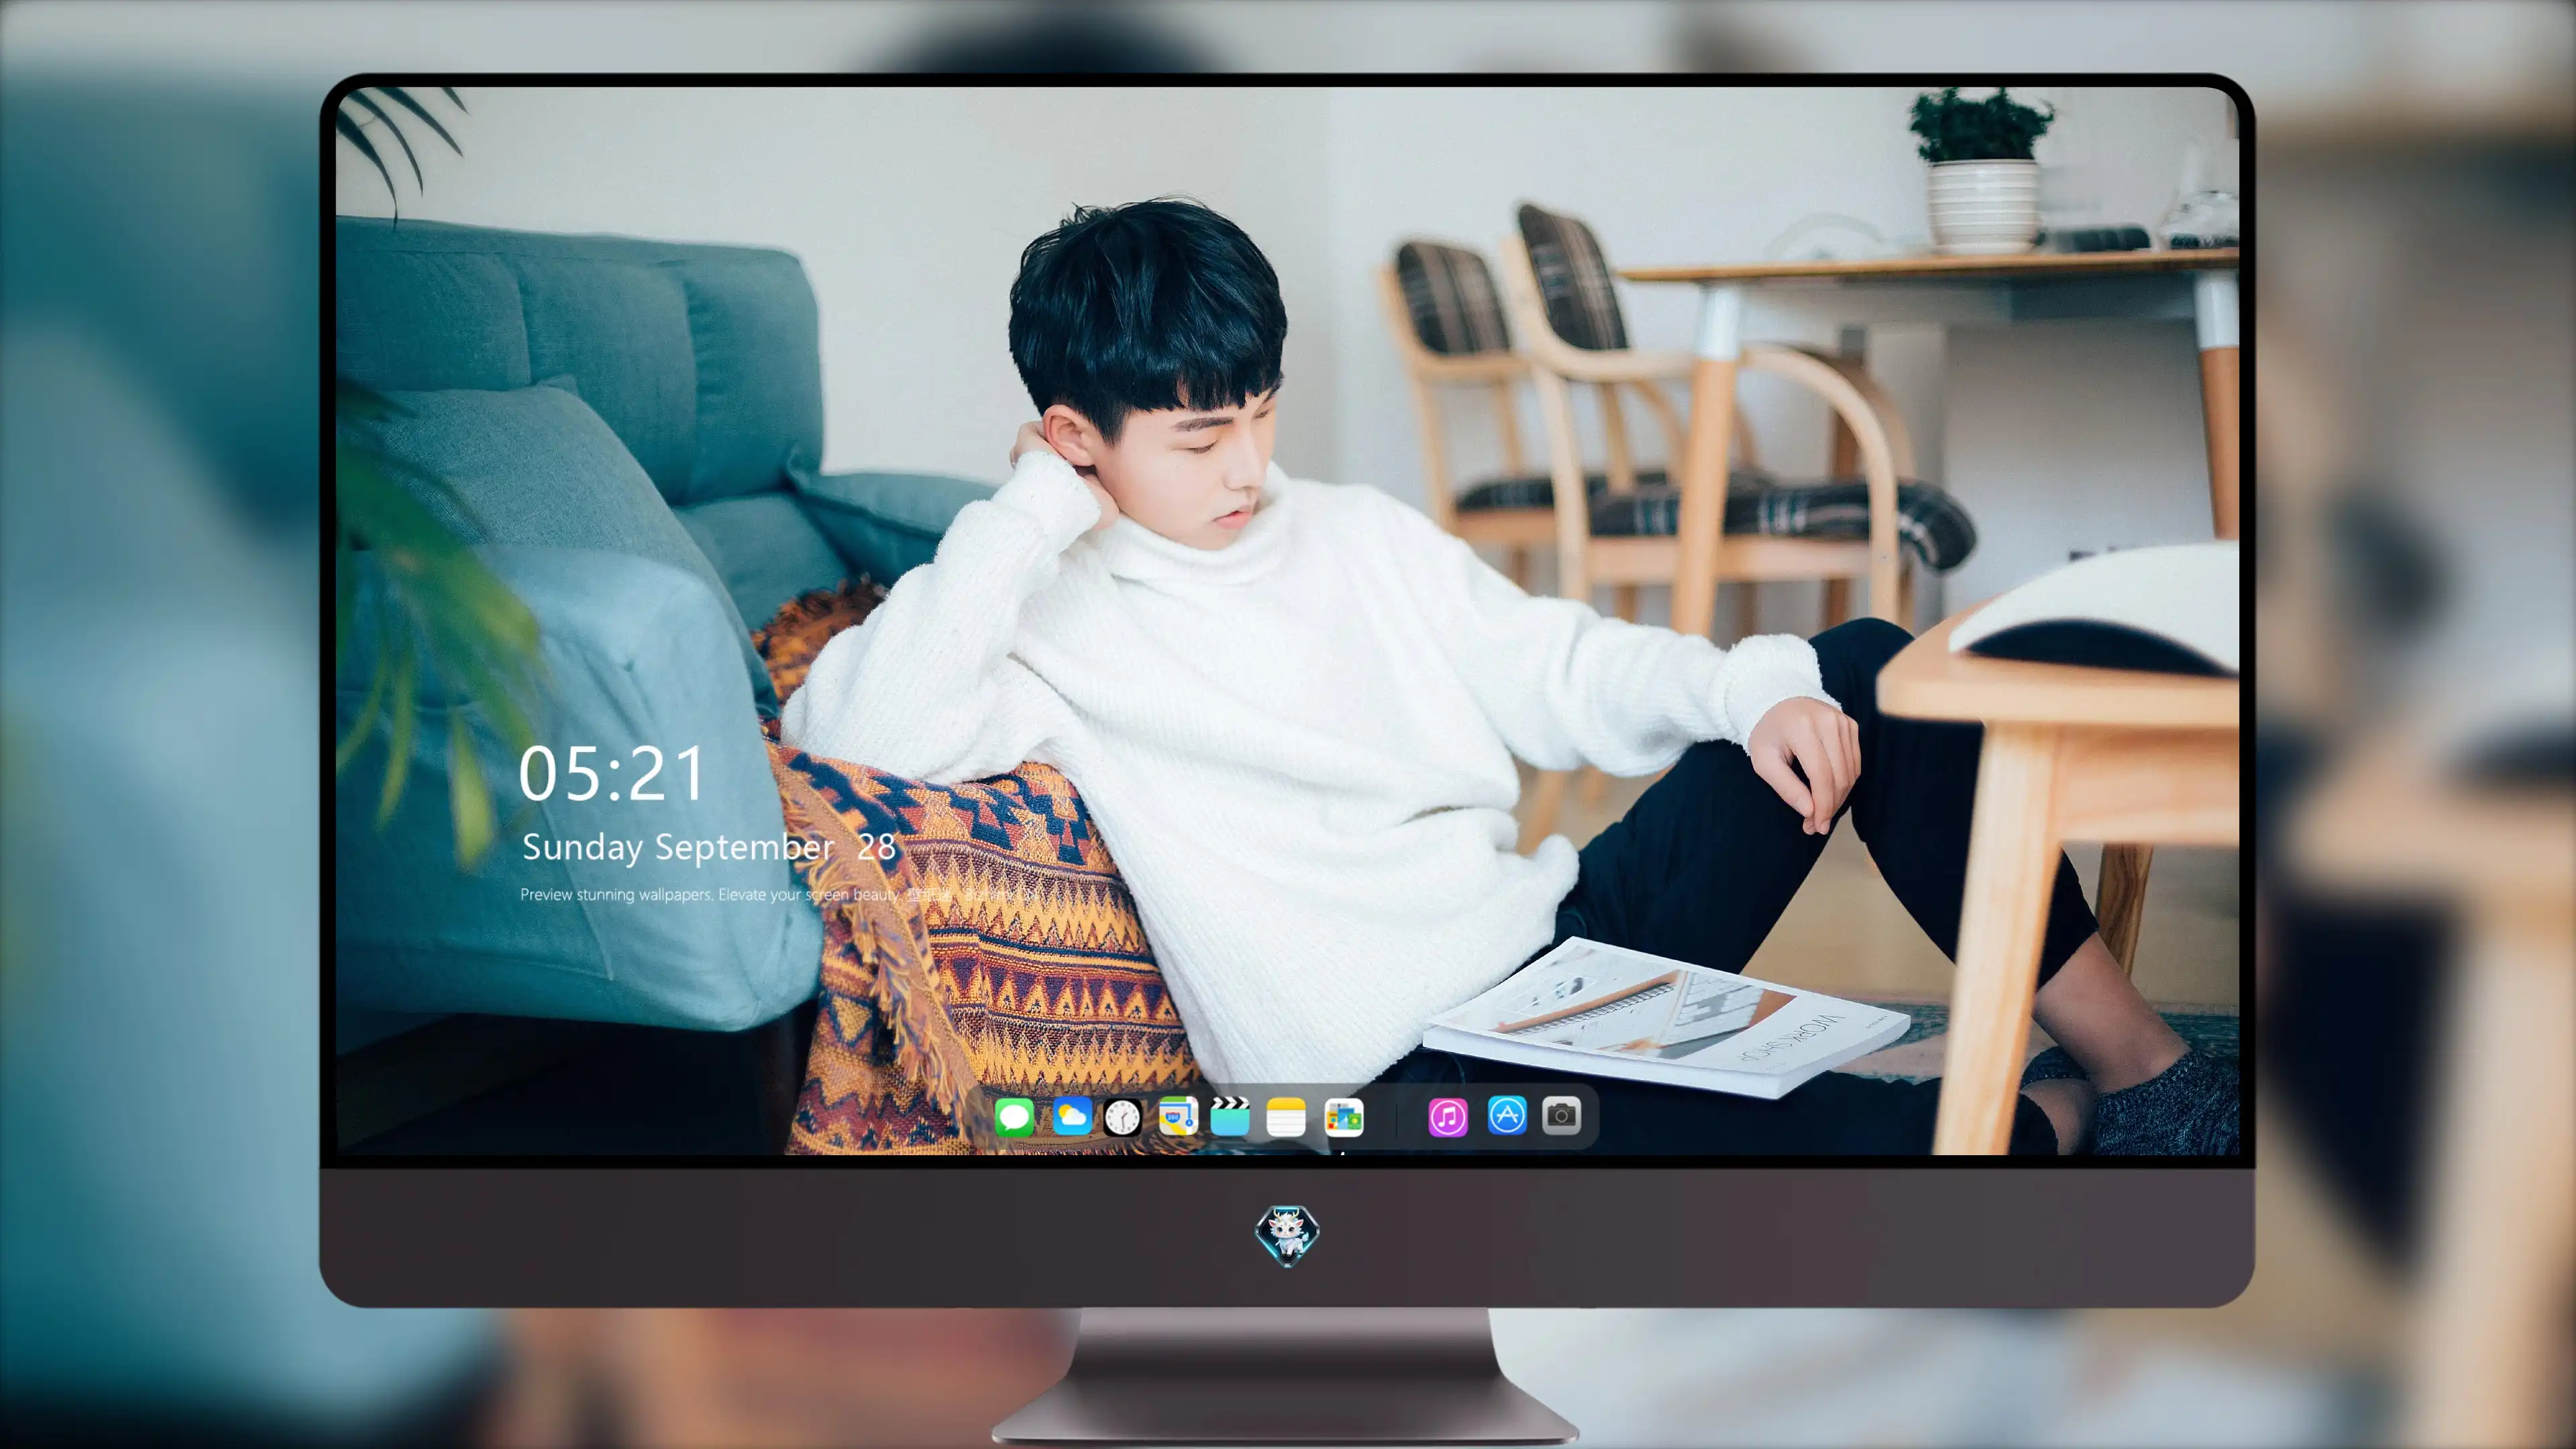2576x1449 pixels.
Task: Open the Videos clapperboard app
Action: pyautogui.click(x=1230, y=1117)
